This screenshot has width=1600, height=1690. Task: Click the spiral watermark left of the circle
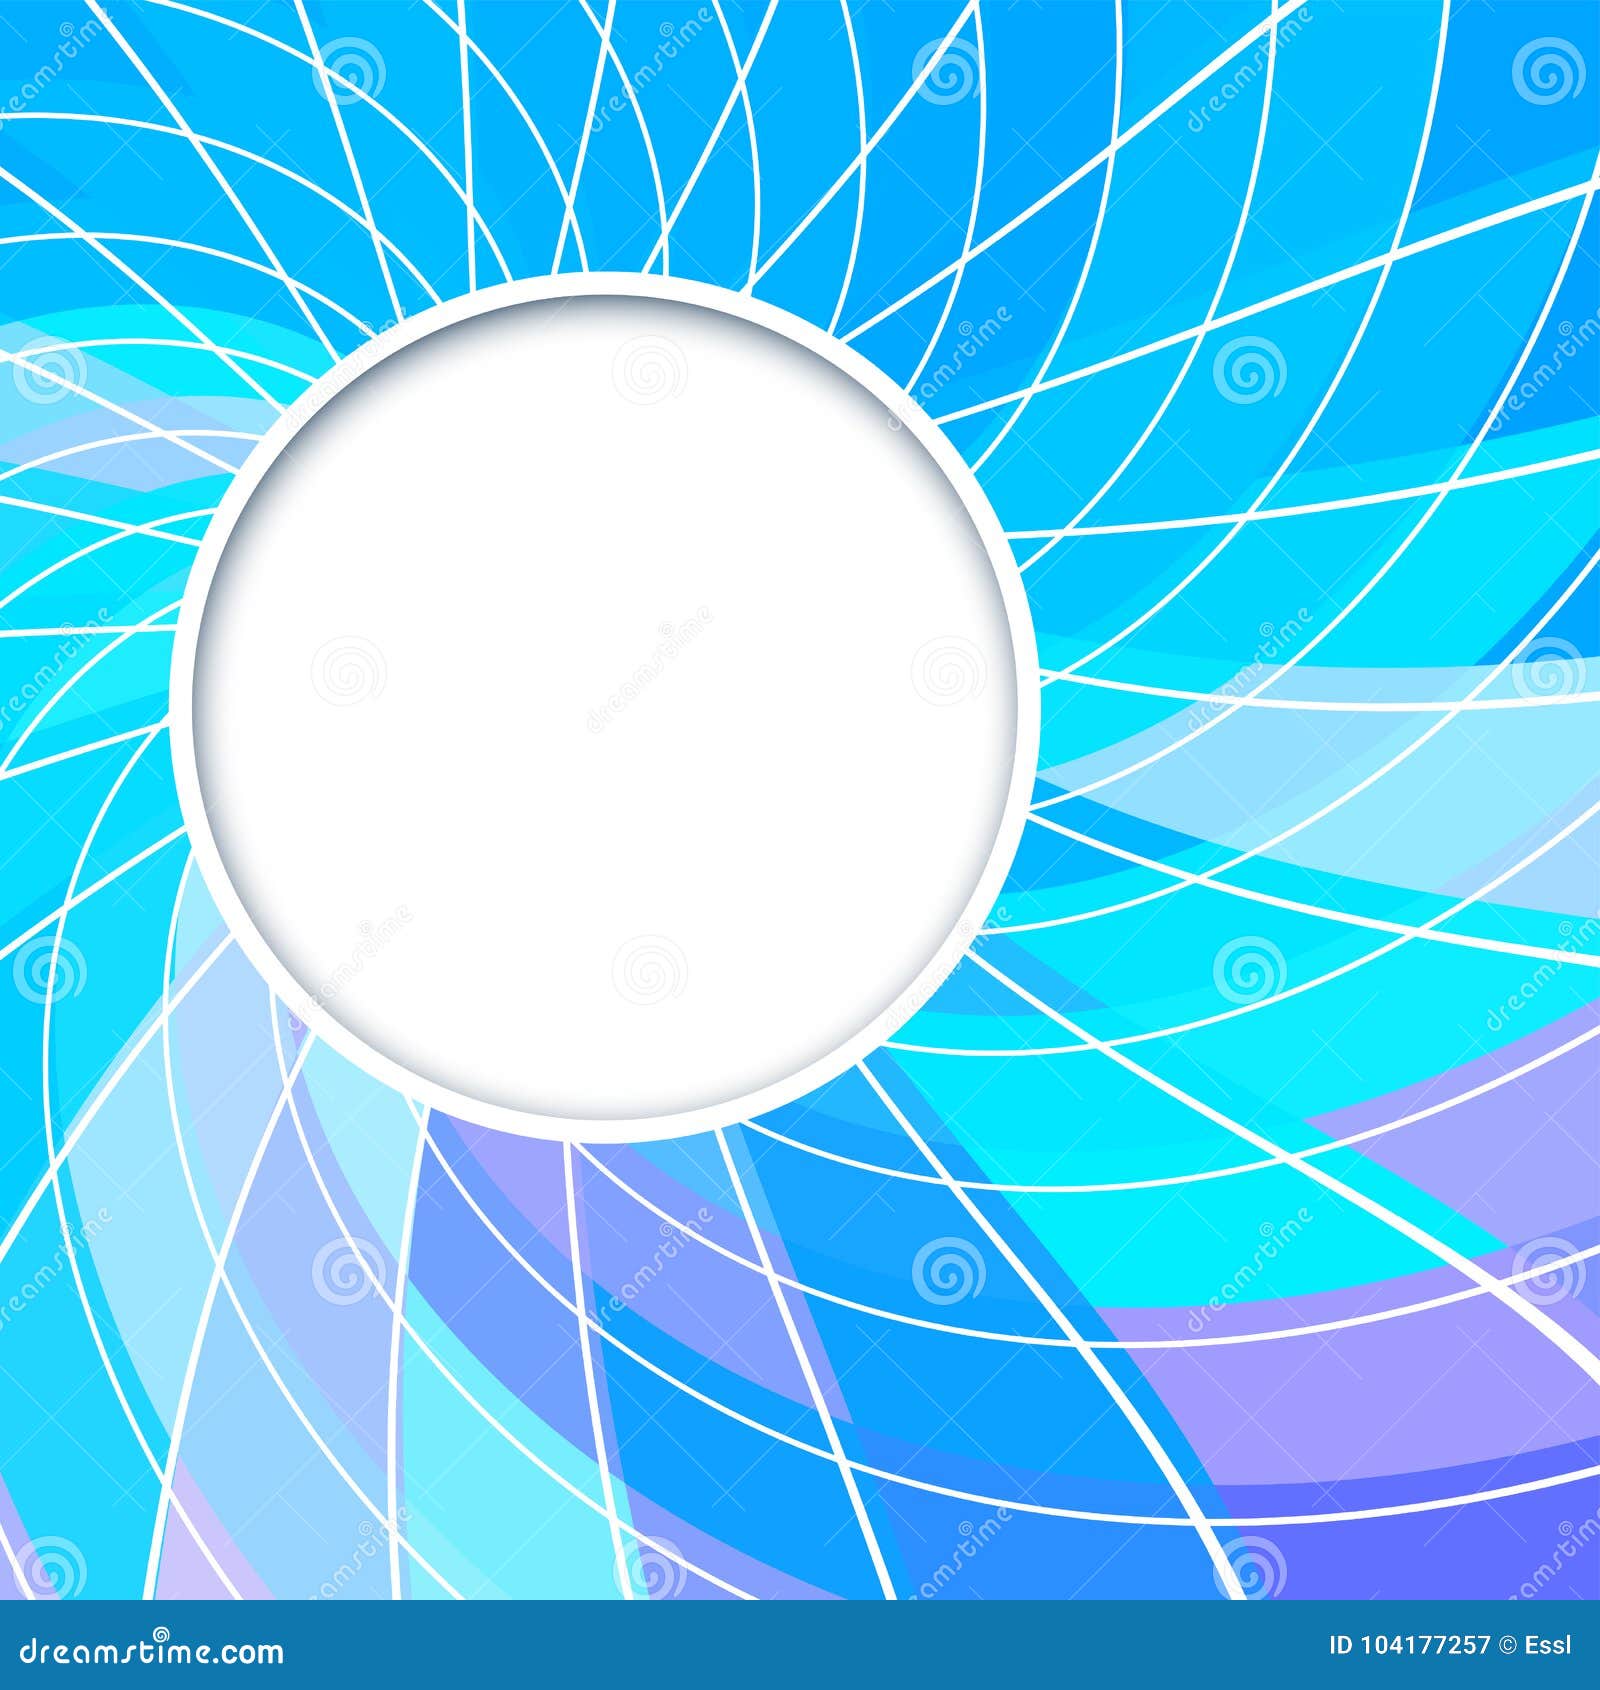47,970
